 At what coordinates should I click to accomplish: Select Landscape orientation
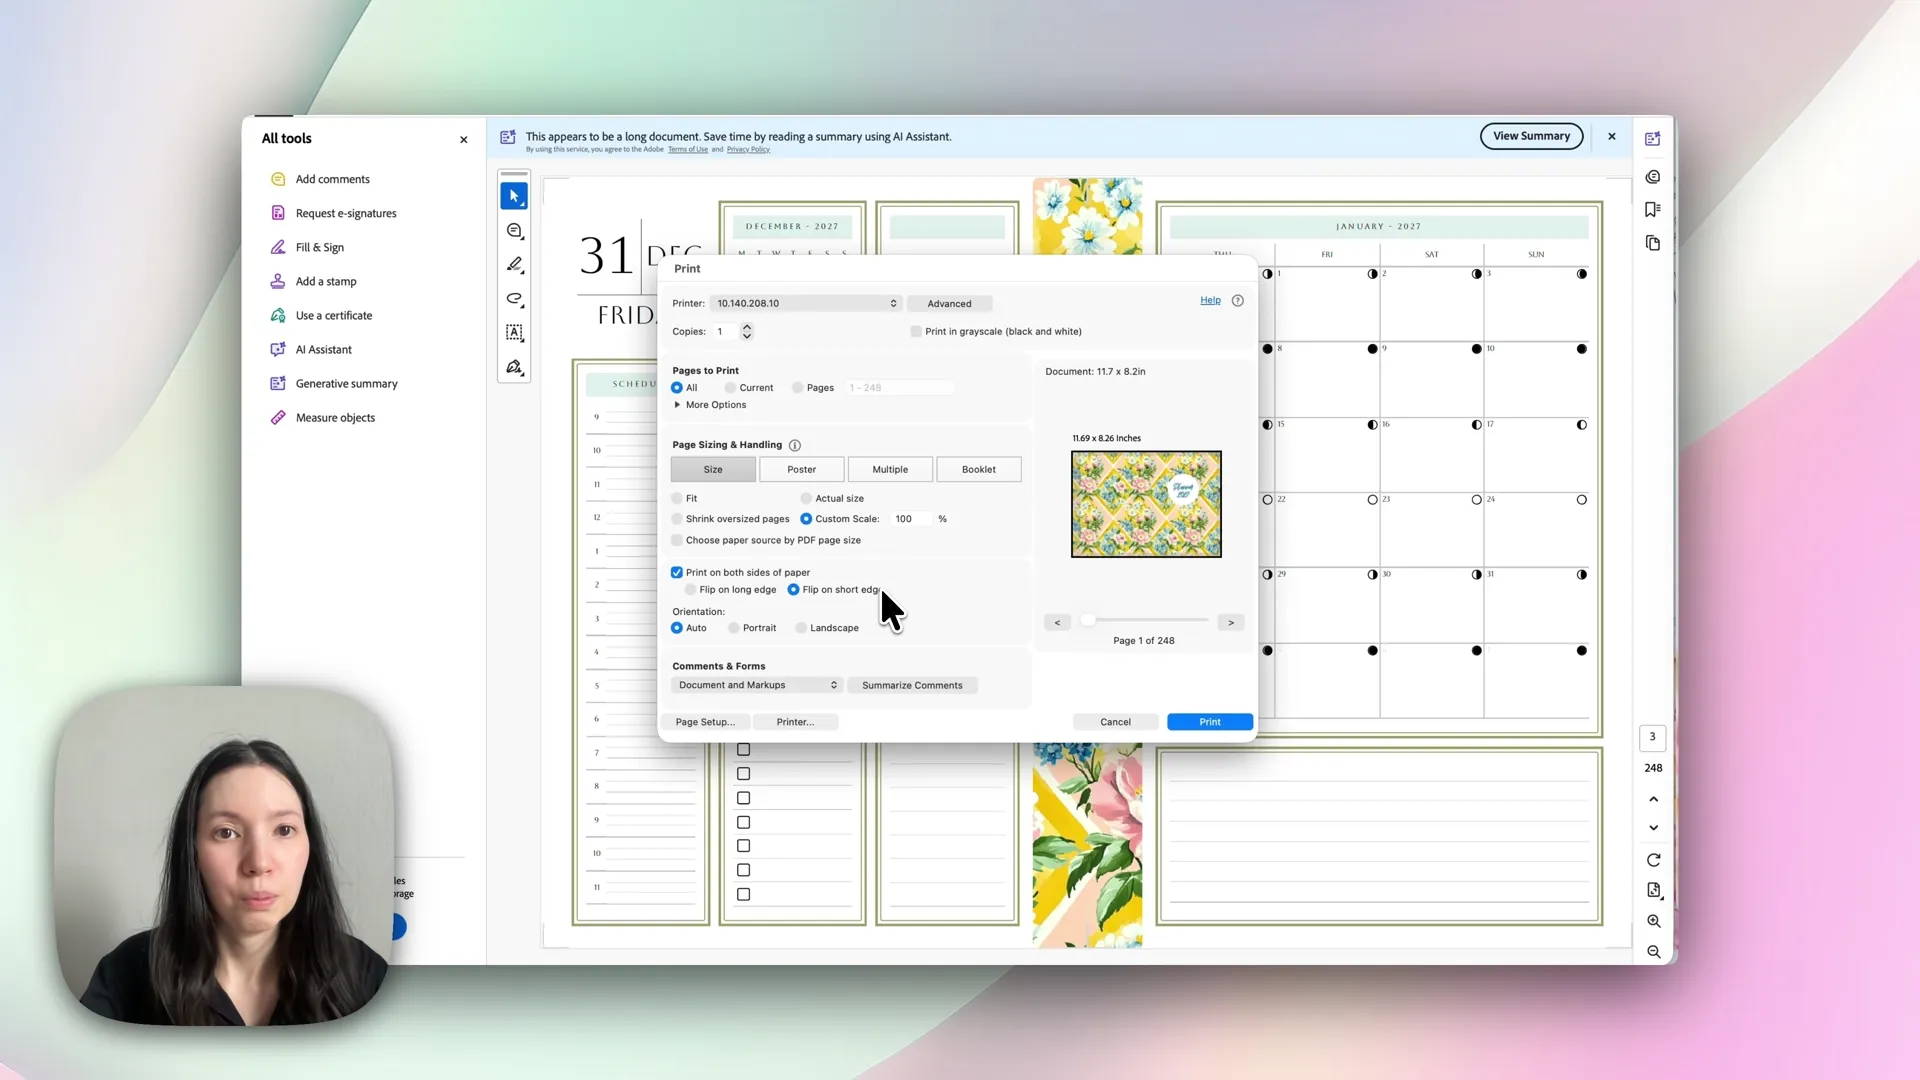tap(801, 628)
